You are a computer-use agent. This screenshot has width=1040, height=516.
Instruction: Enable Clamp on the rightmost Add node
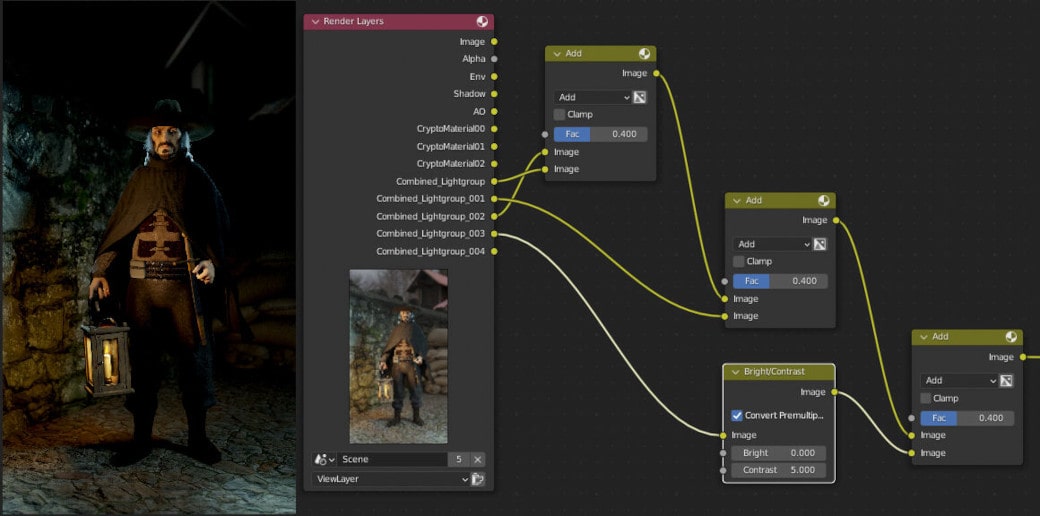click(x=926, y=398)
